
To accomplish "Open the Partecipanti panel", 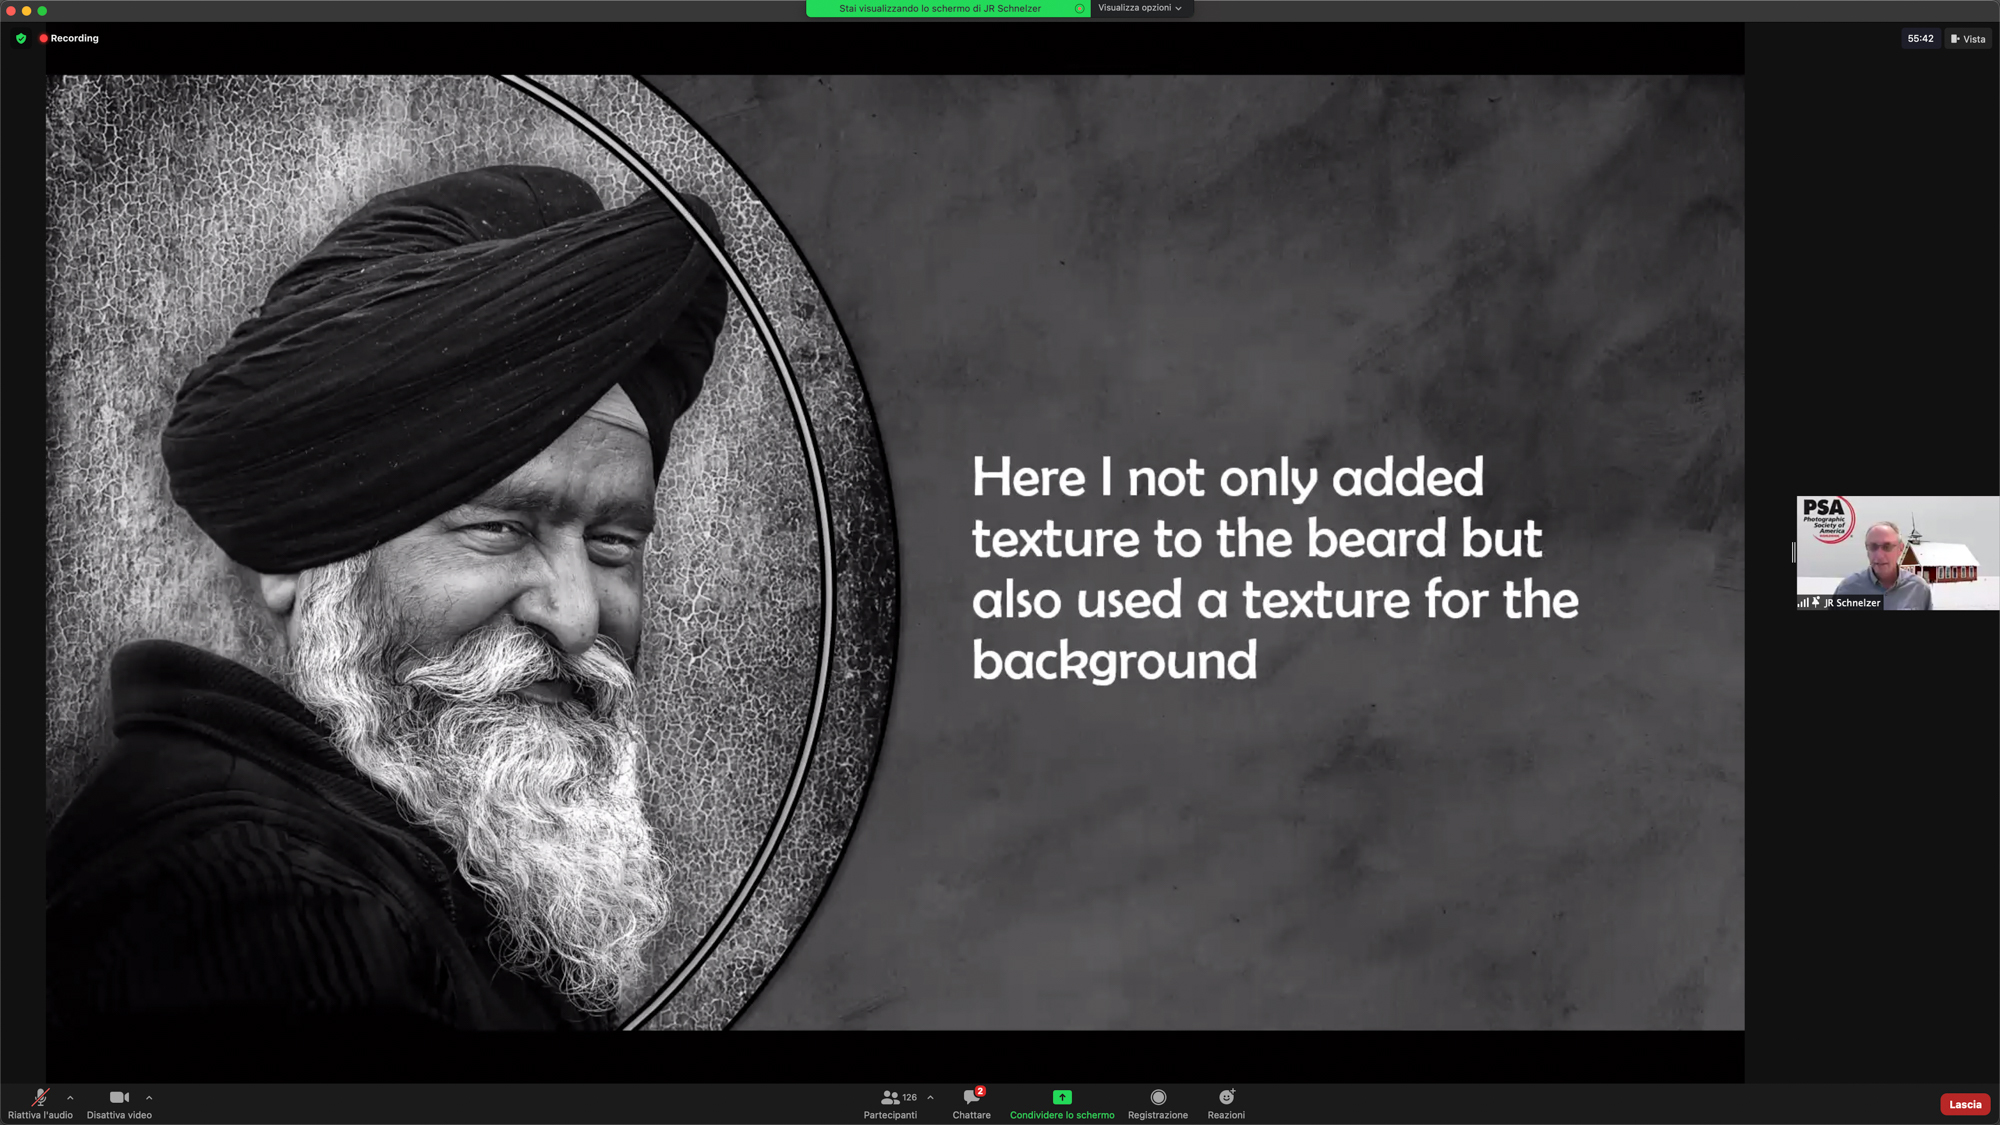I will [890, 1103].
